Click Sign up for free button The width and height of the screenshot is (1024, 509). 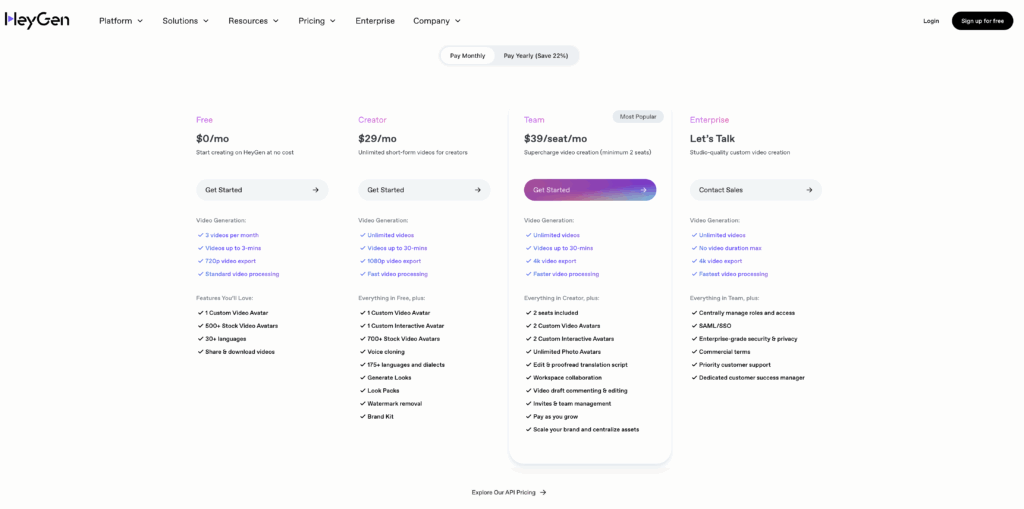pos(982,21)
